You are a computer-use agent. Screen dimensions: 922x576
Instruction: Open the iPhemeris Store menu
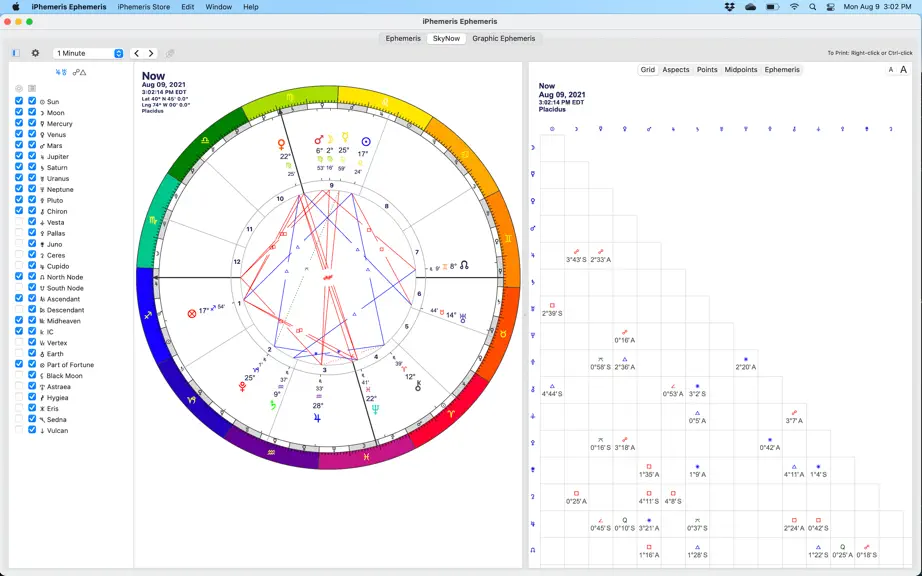point(143,7)
